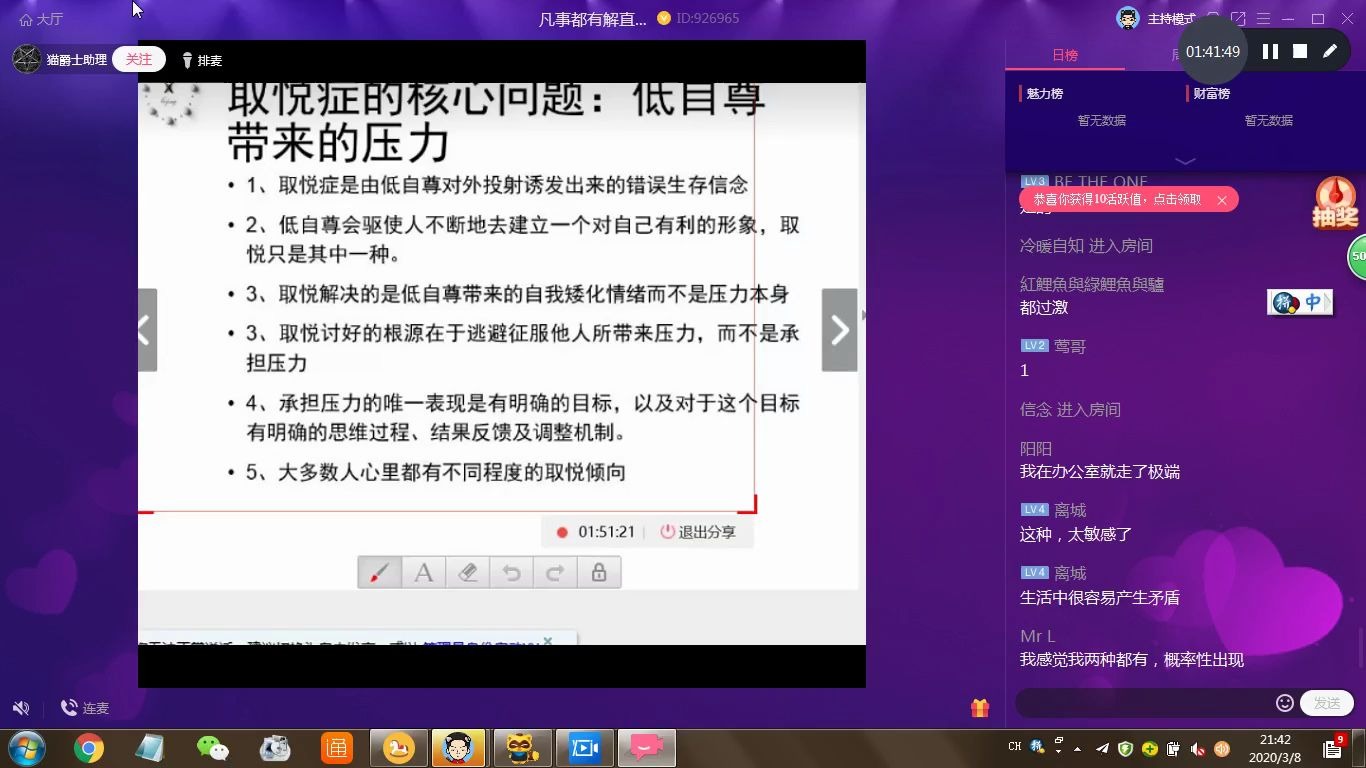Viewport: 1366px width, 768px height.
Task: Click username Mr L in chat
Action: click(1037, 636)
